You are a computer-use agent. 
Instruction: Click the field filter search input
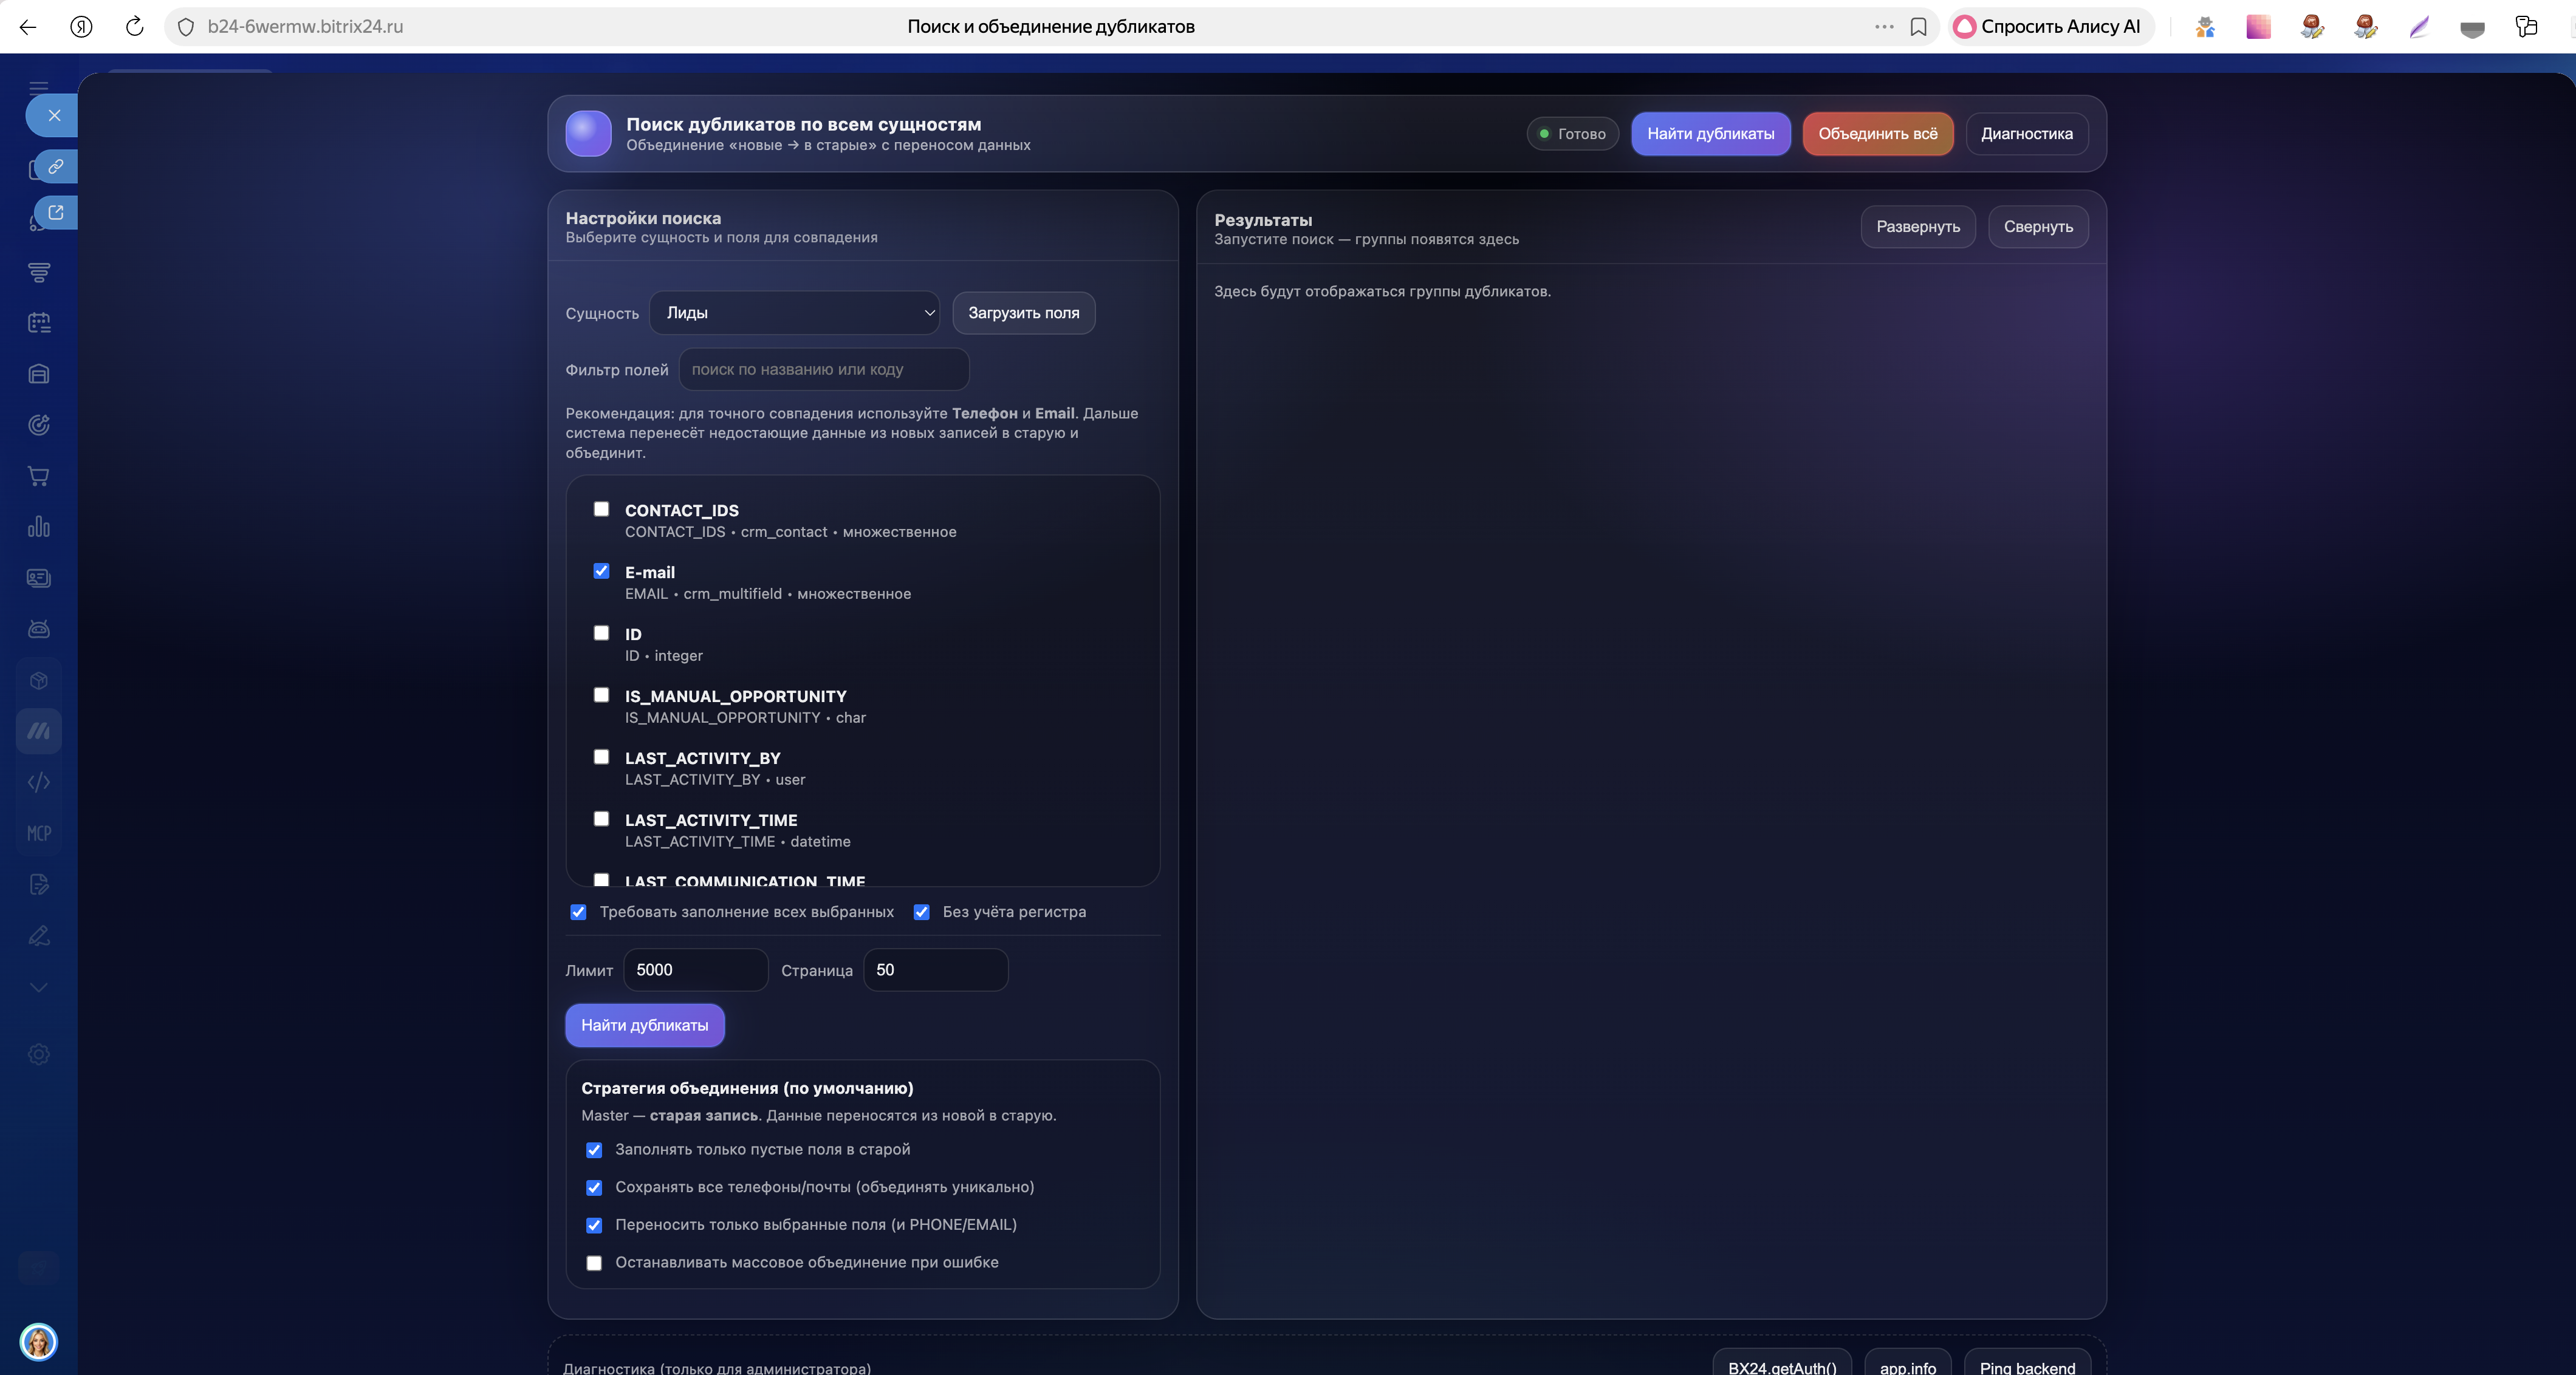click(x=823, y=370)
